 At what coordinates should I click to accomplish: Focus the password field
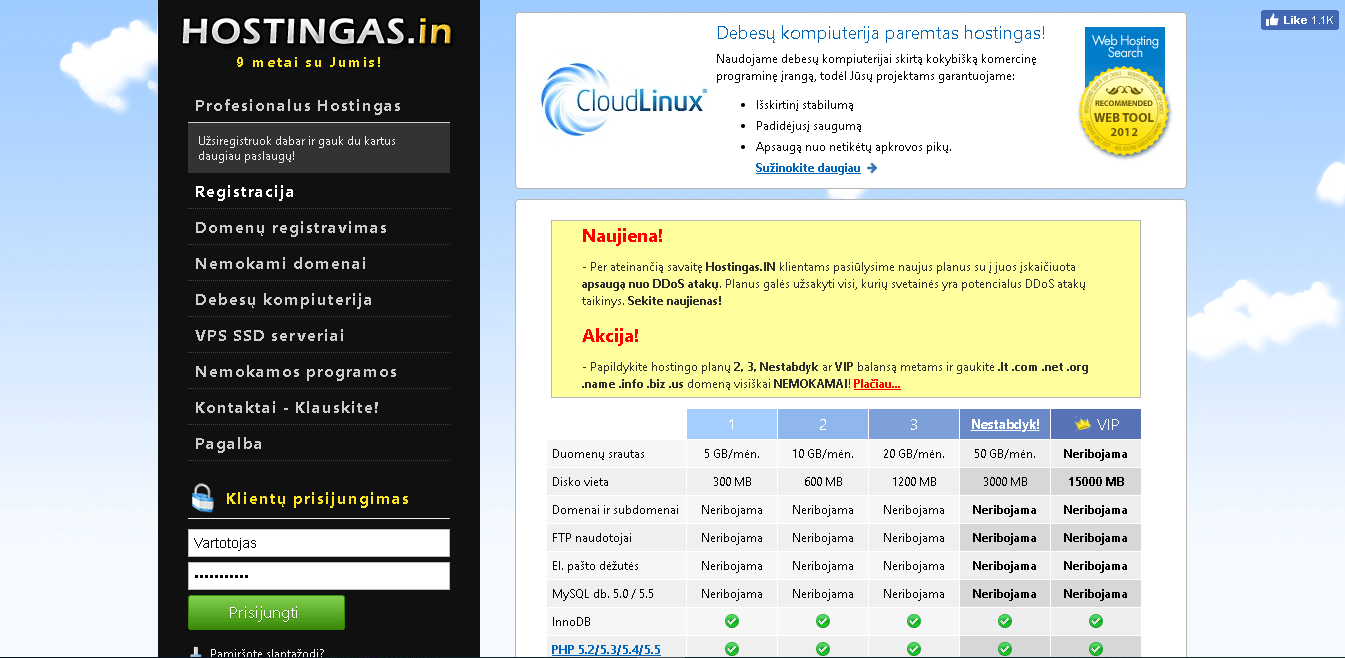(x=319, y=576)
